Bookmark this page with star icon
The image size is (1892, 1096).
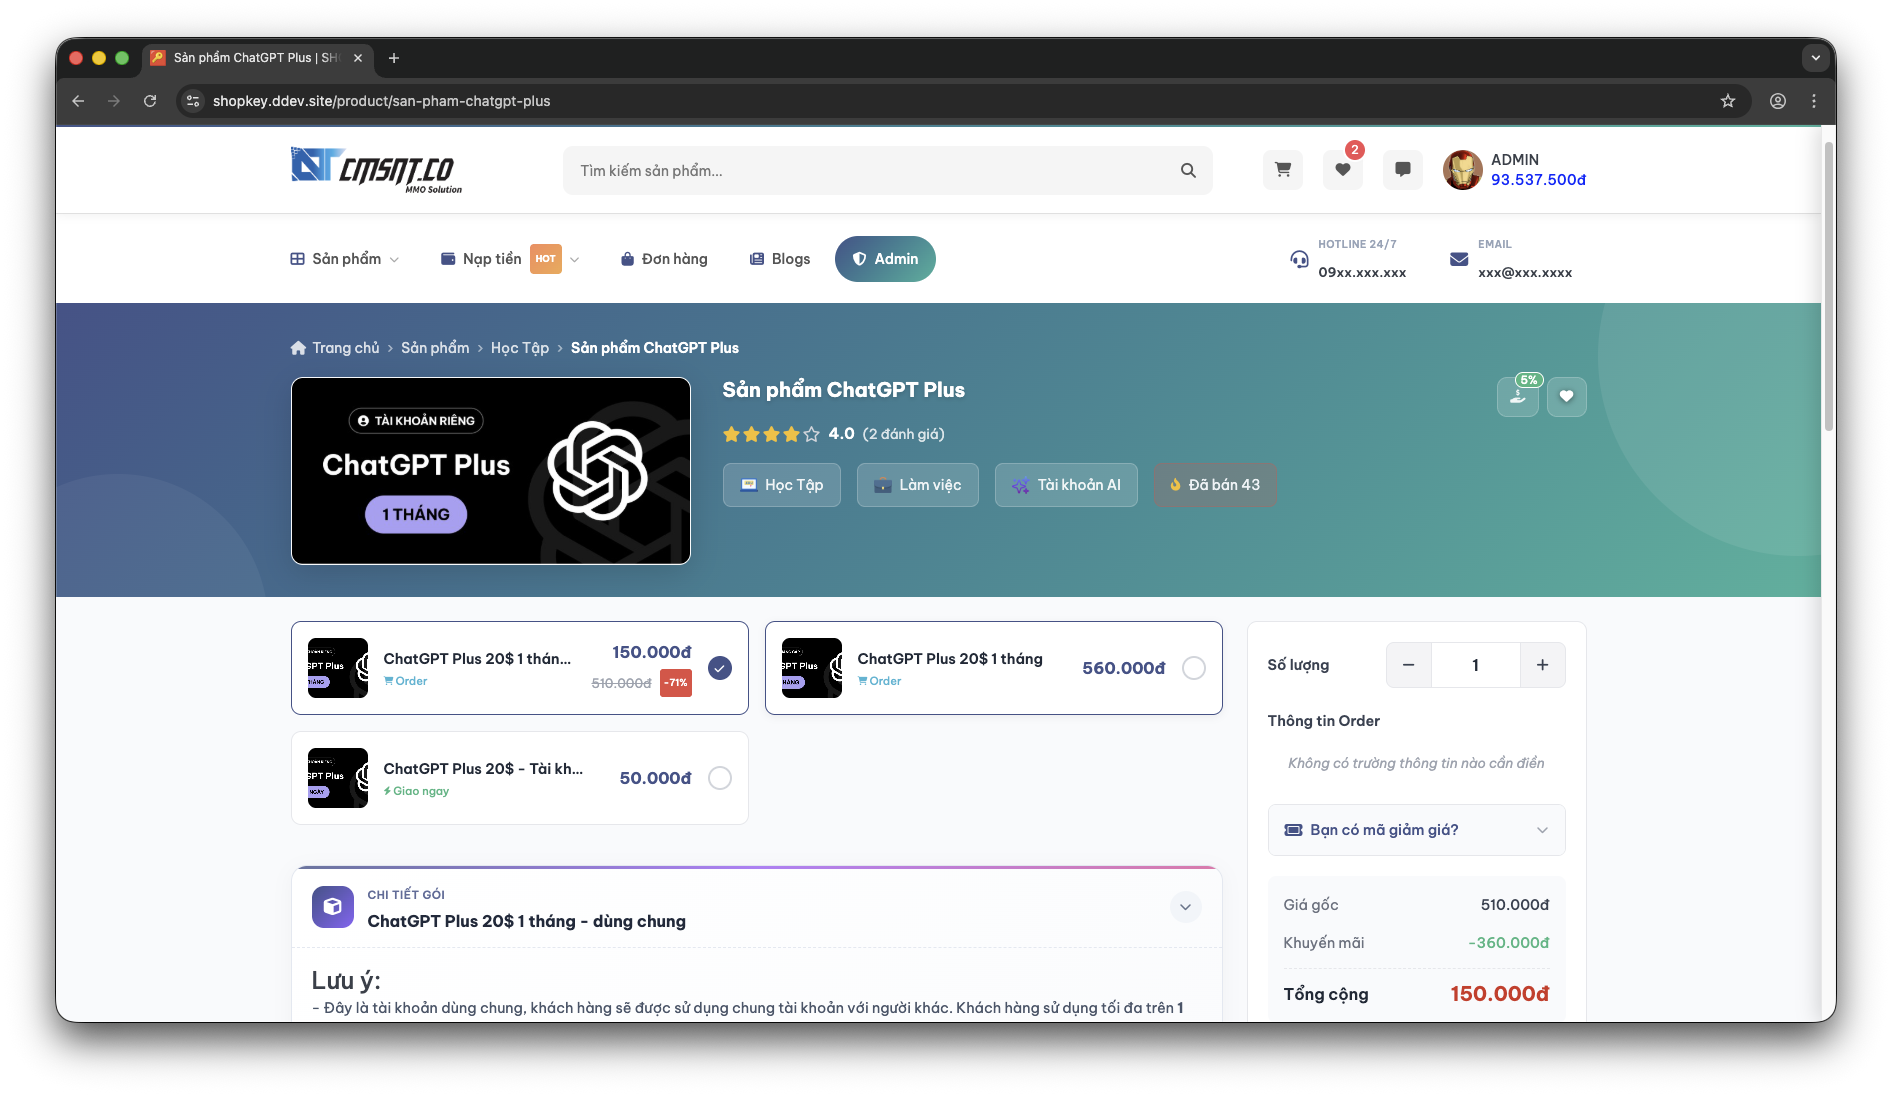coord(1727,101)
